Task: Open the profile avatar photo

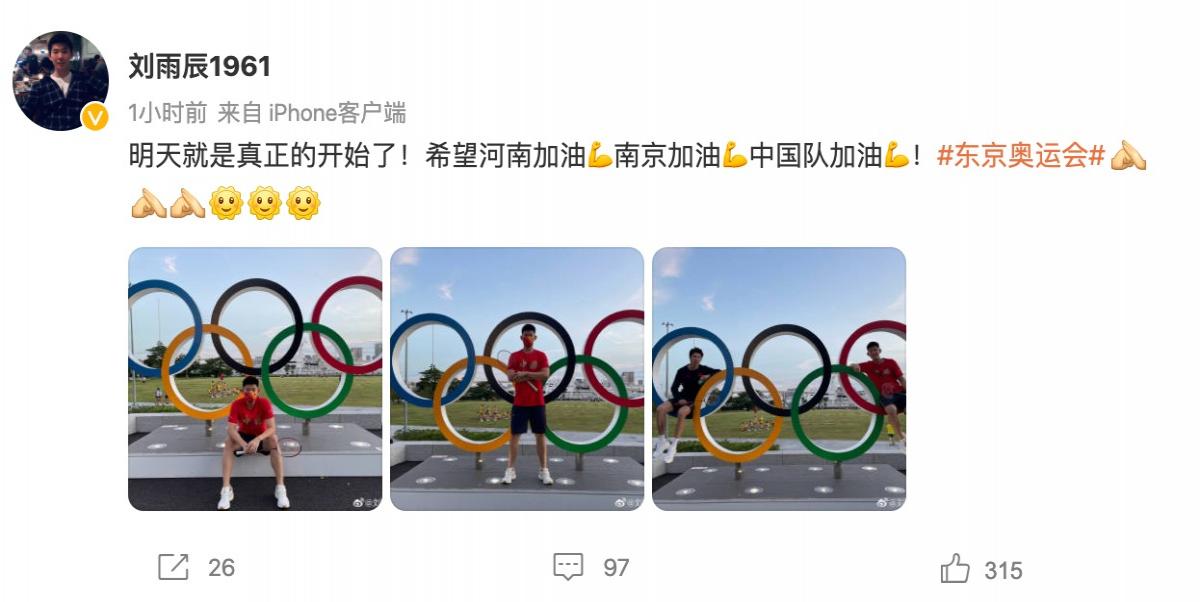Action: [60, 81]
